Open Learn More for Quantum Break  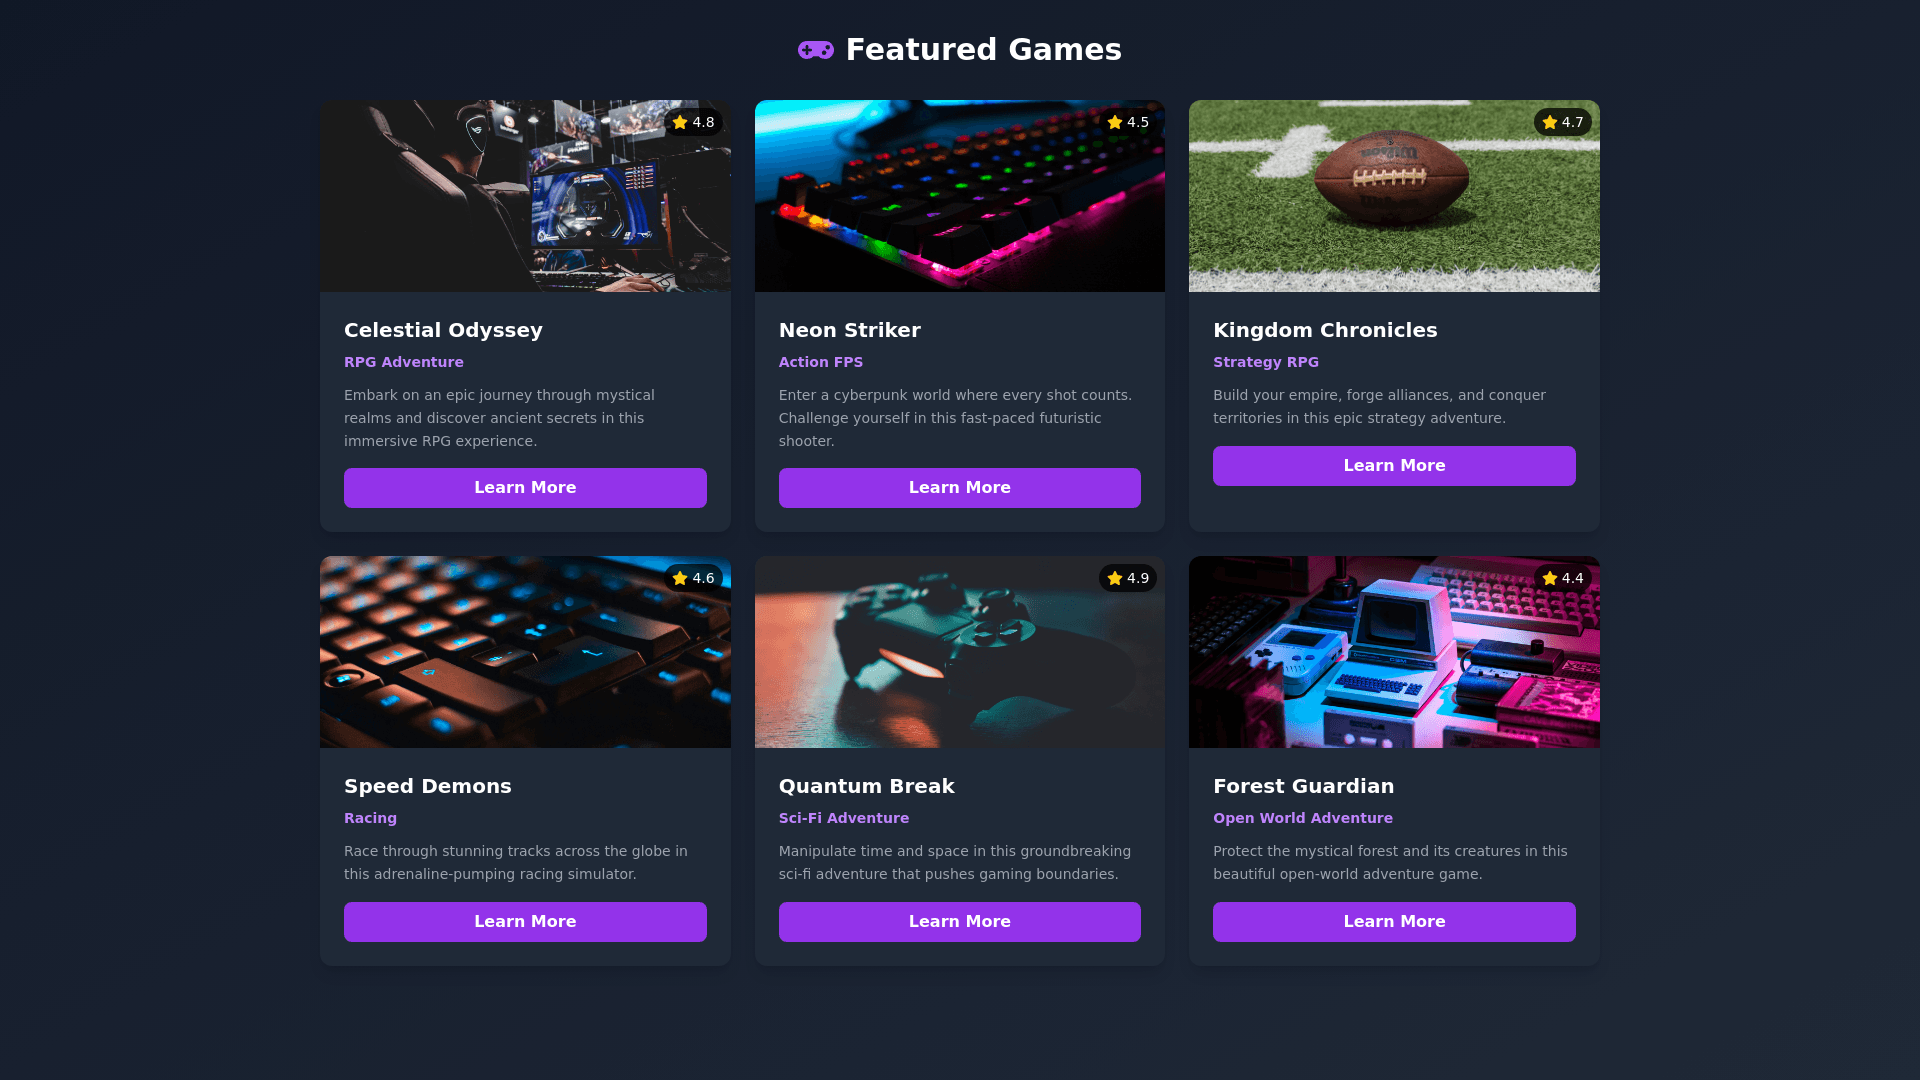click(x=960, y=922)
